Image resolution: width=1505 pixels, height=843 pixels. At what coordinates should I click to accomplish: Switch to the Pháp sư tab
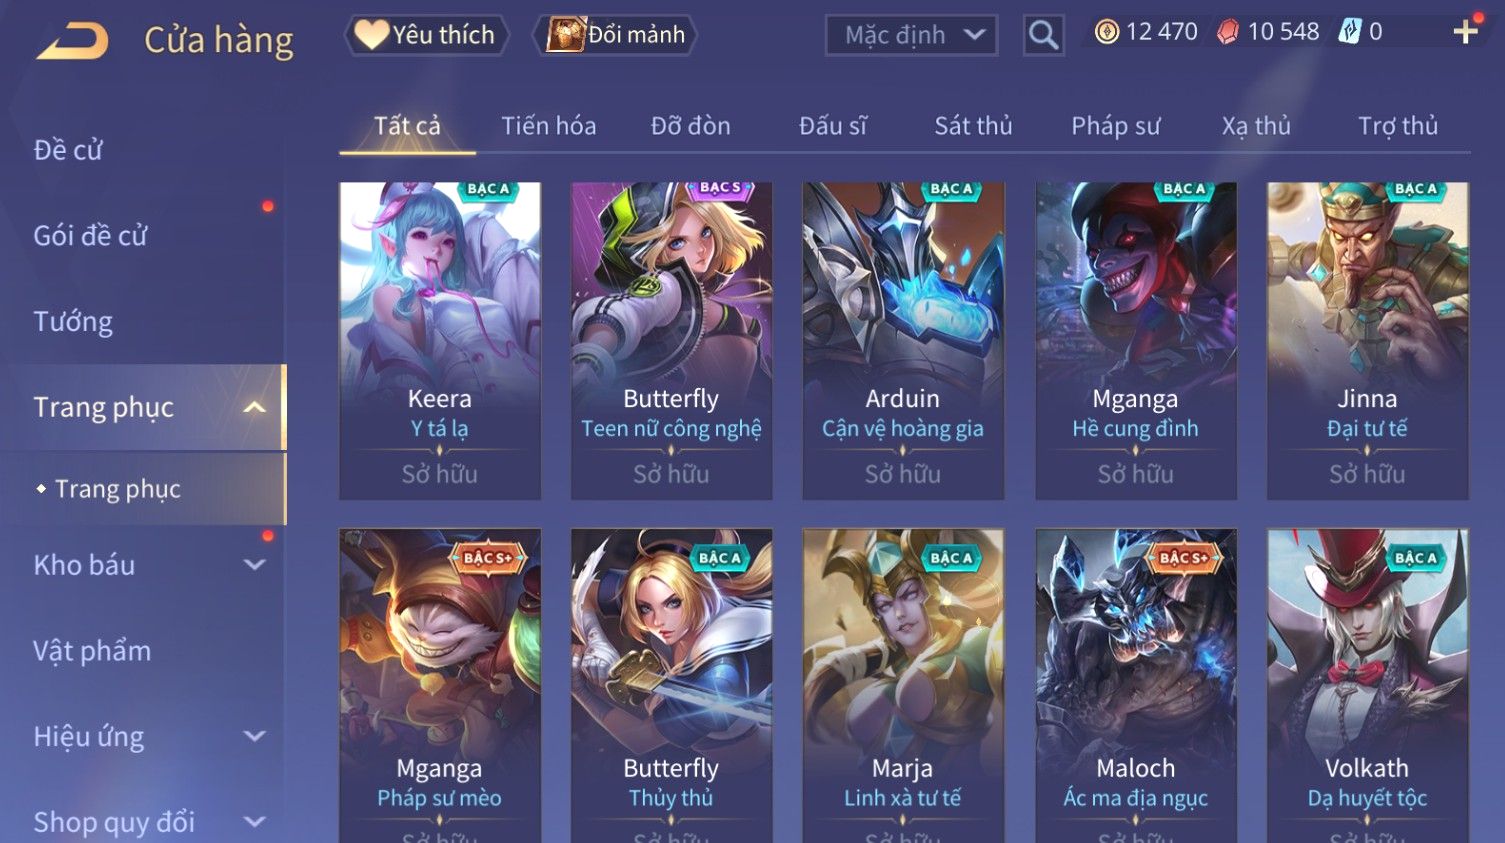(1115, 126)
